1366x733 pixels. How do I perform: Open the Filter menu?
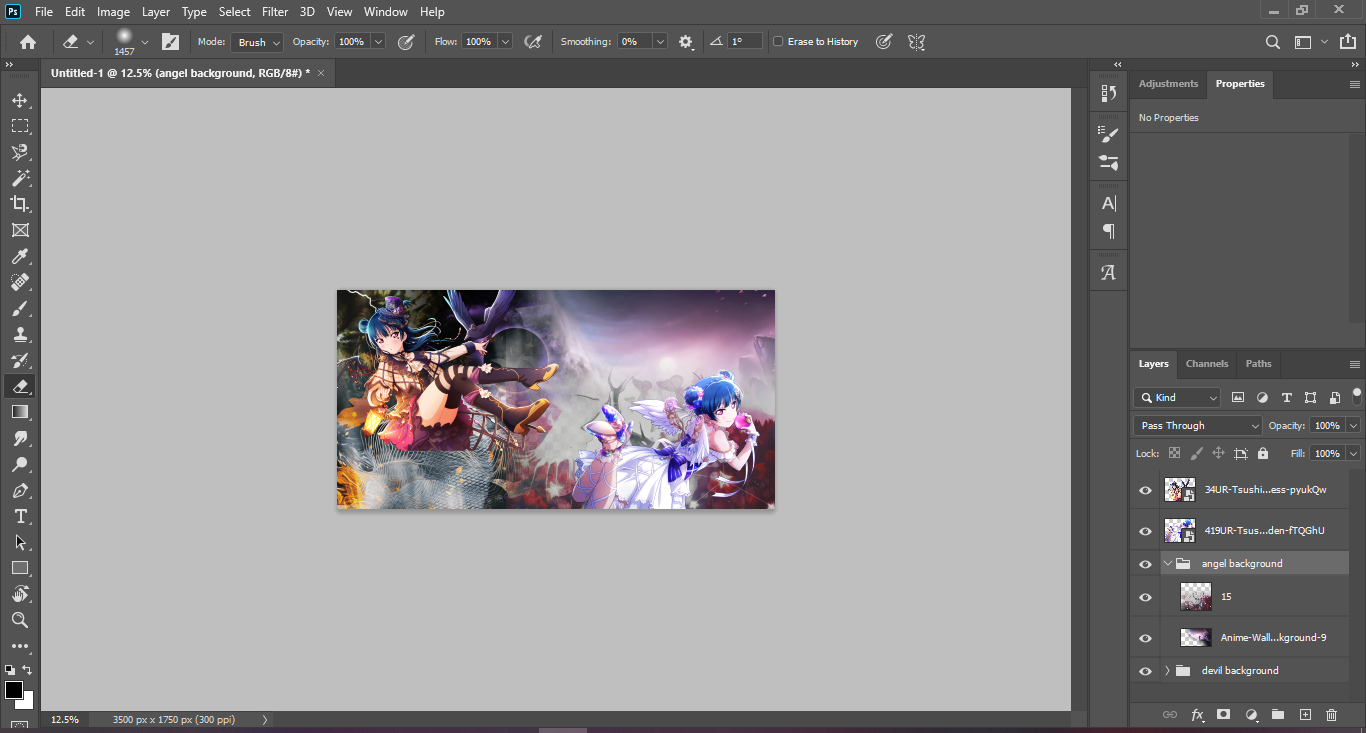[x=275, y=12]
